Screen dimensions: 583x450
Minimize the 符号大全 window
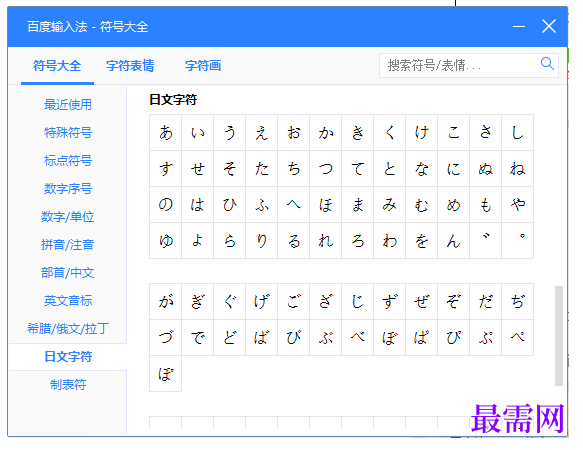pos(519,27)
